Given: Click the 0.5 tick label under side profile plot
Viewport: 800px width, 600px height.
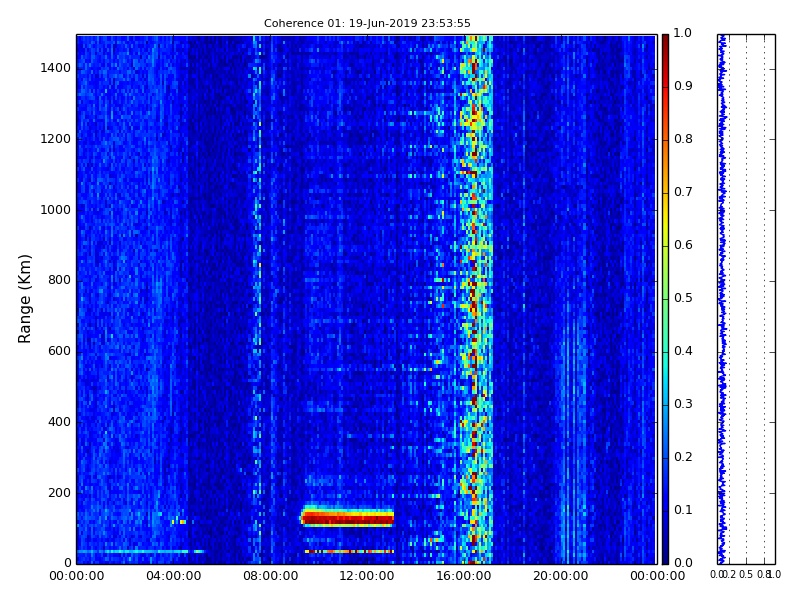Looking at the screenshot, I should pos(746,574).
